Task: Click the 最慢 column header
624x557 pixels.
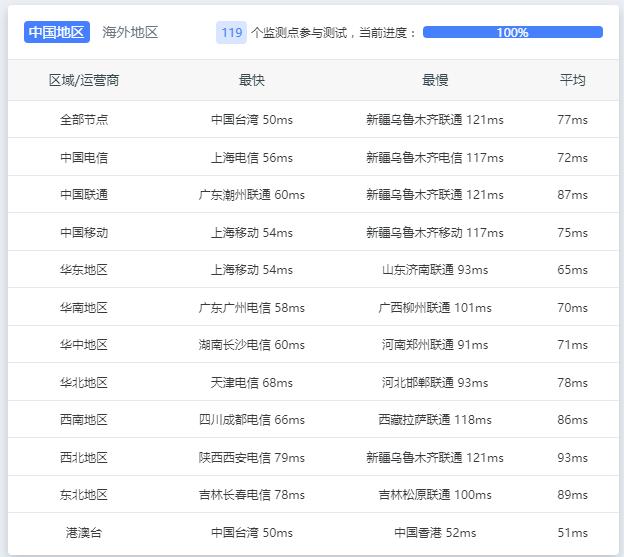Action: [435, 80]
